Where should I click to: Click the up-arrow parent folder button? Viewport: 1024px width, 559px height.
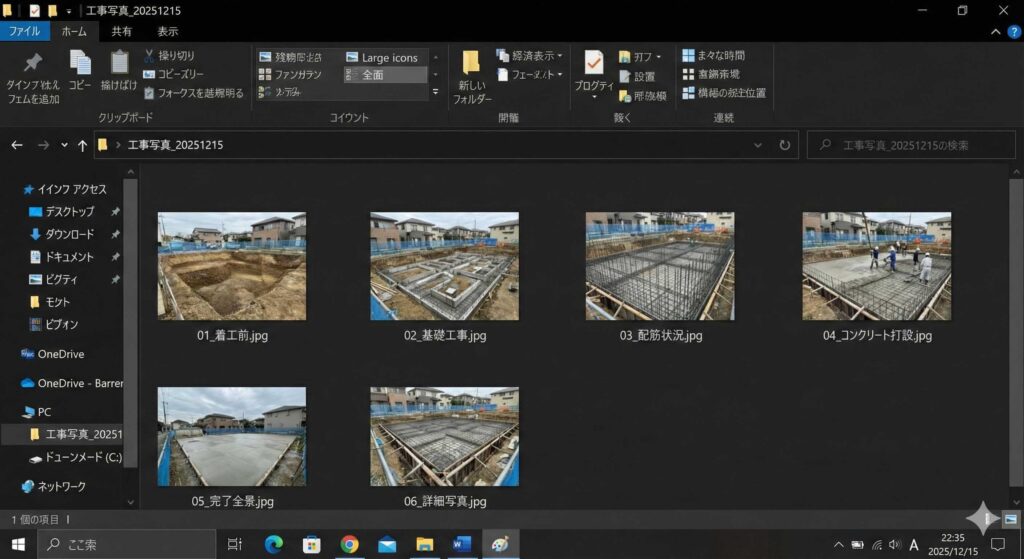click(x=82, y=145)
